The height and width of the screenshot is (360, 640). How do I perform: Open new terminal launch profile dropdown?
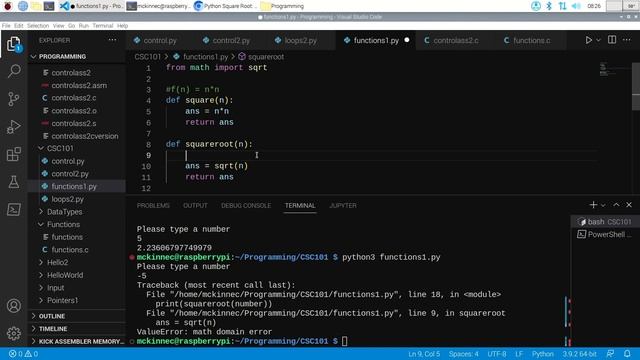tap(603, 205)
